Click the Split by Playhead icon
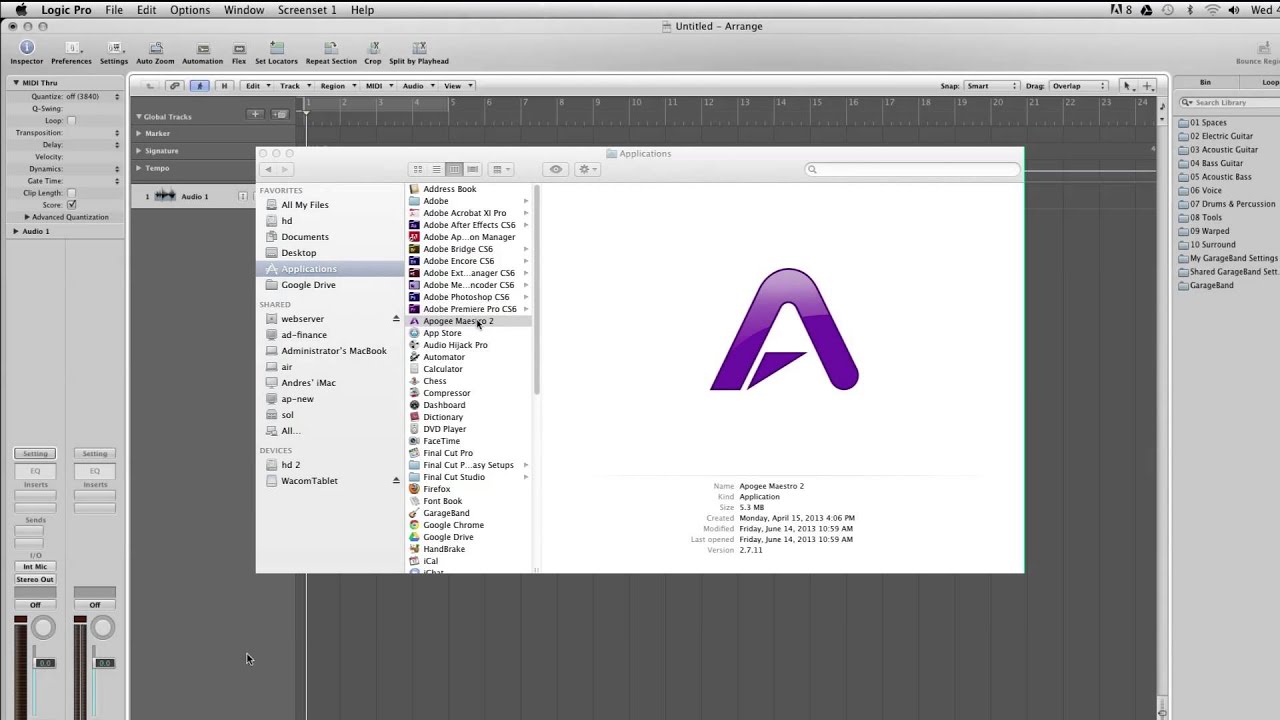The image size is (1280, 720). click(418, 48)
